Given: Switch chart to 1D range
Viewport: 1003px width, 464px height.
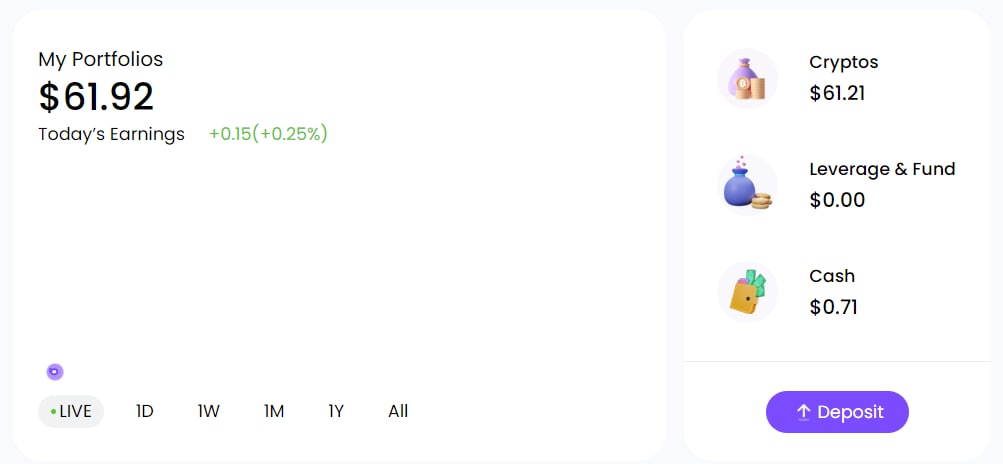Looking at the screenshot, I should point(145,411).
